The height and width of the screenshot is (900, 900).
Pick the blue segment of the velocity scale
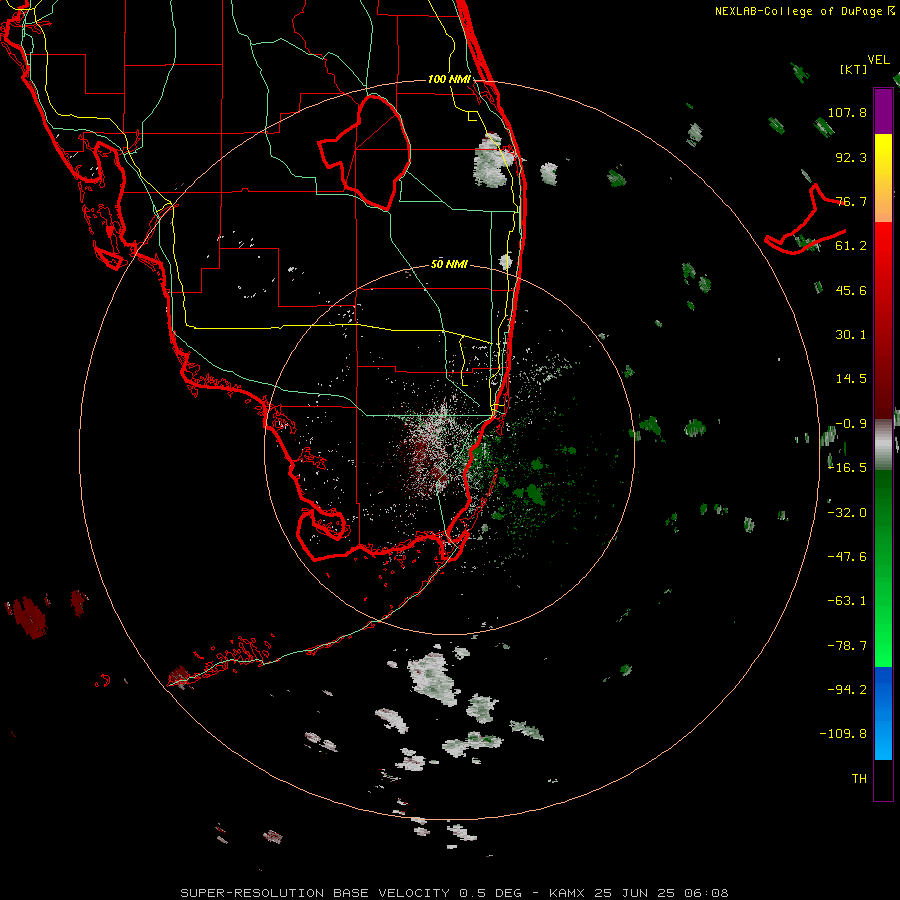883,713
